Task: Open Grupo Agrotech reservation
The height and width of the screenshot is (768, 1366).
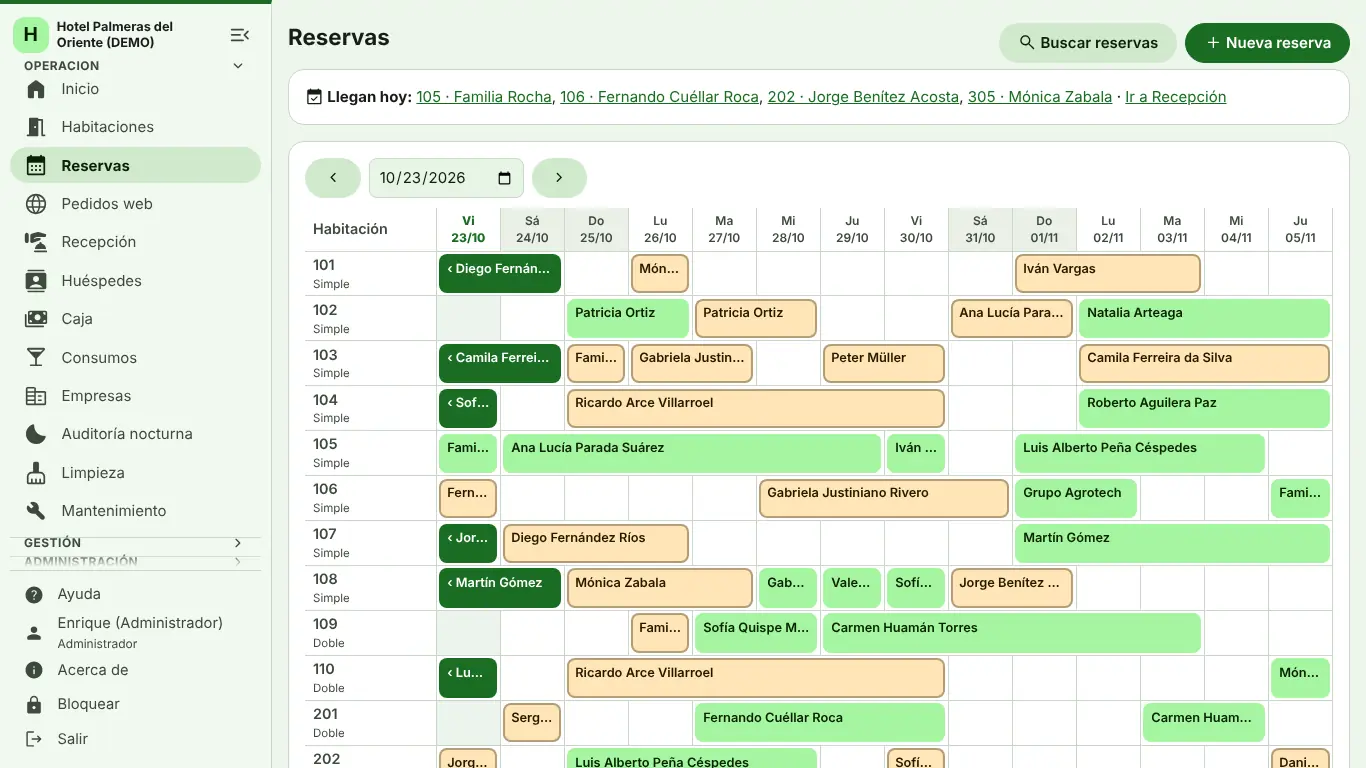Action: (x=1076, y=498)
